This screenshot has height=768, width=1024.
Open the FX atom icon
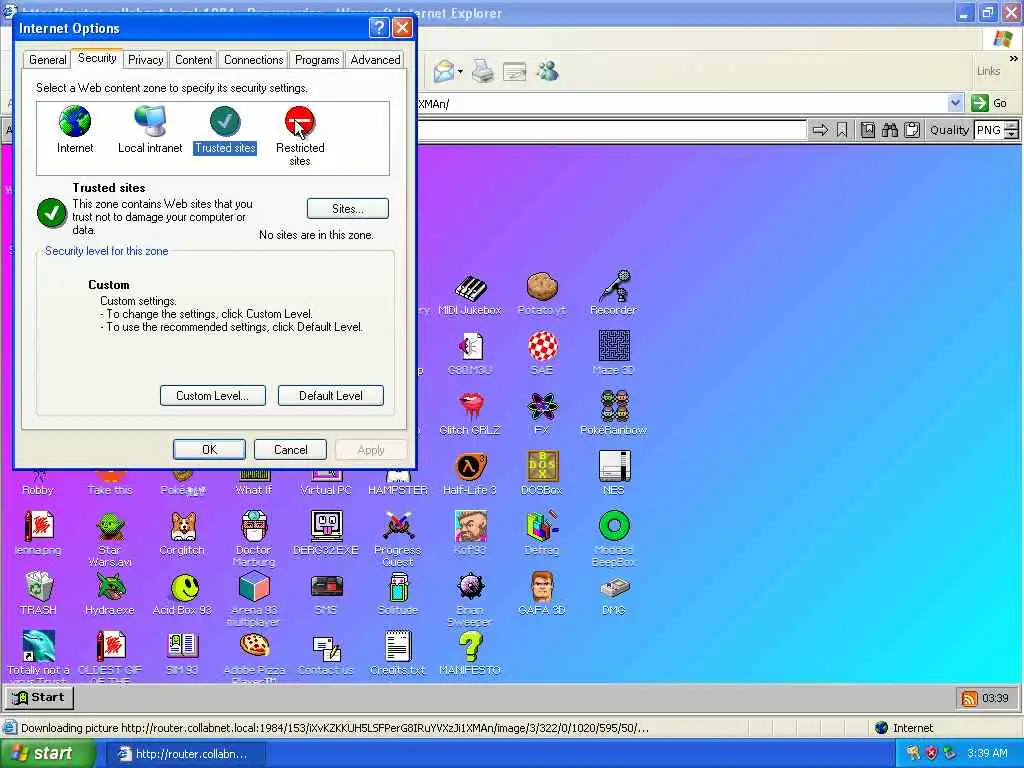click(x=542, y=406)
